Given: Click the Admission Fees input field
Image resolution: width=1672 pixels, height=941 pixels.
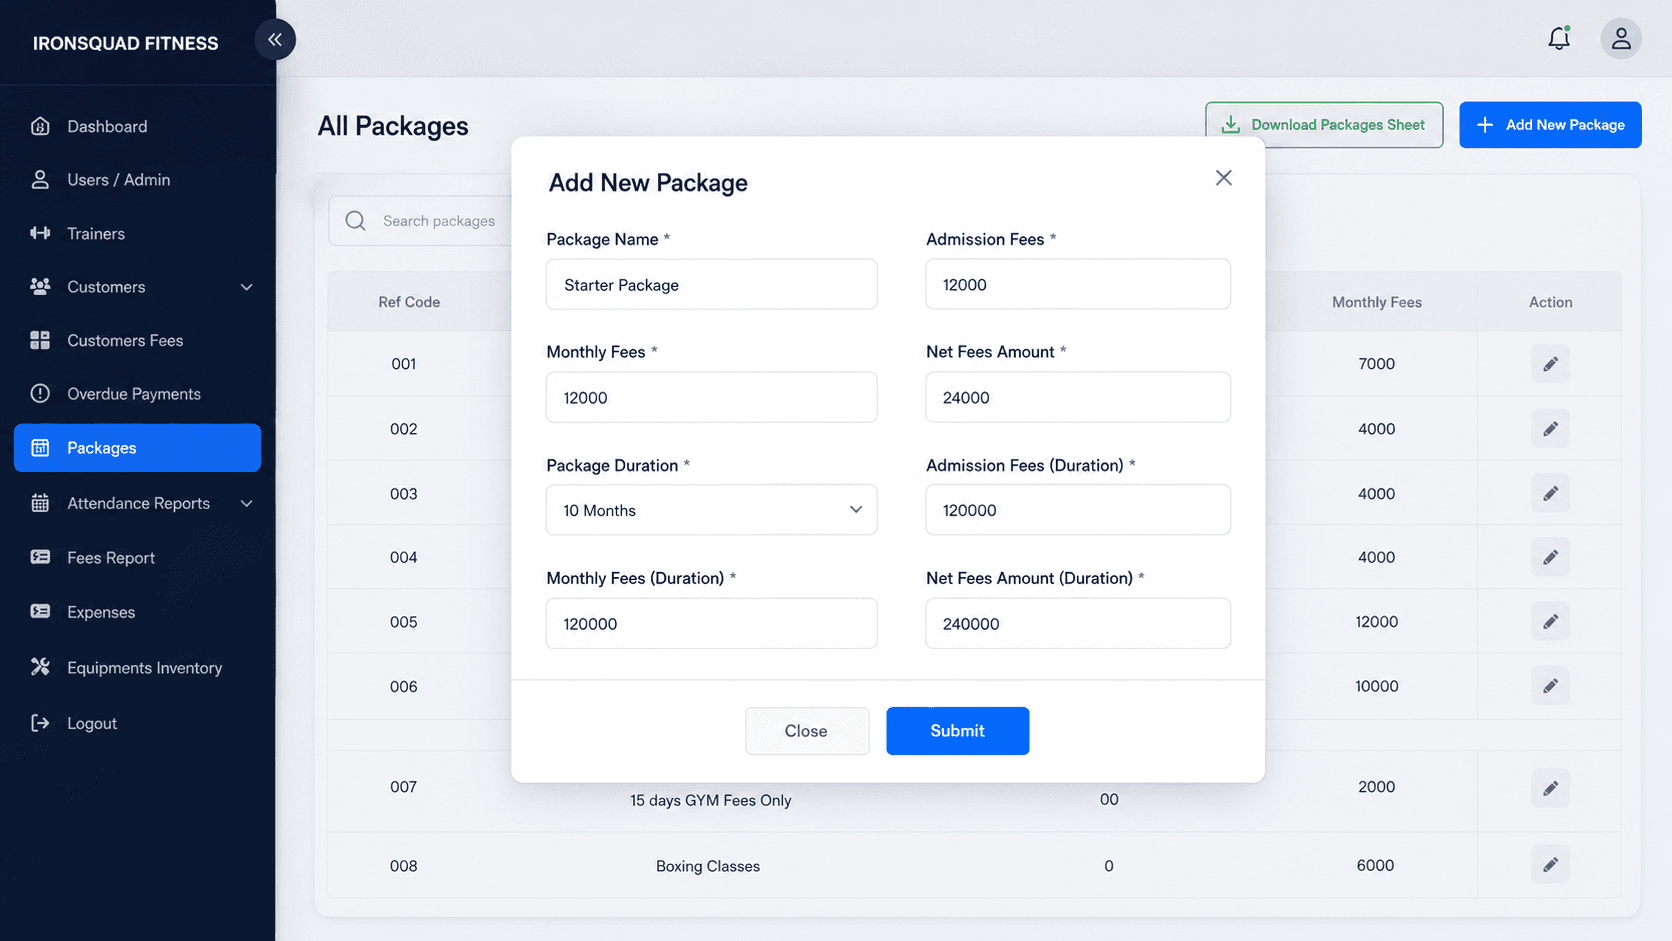Looking at the screenshot, I should click(1078, 284).
